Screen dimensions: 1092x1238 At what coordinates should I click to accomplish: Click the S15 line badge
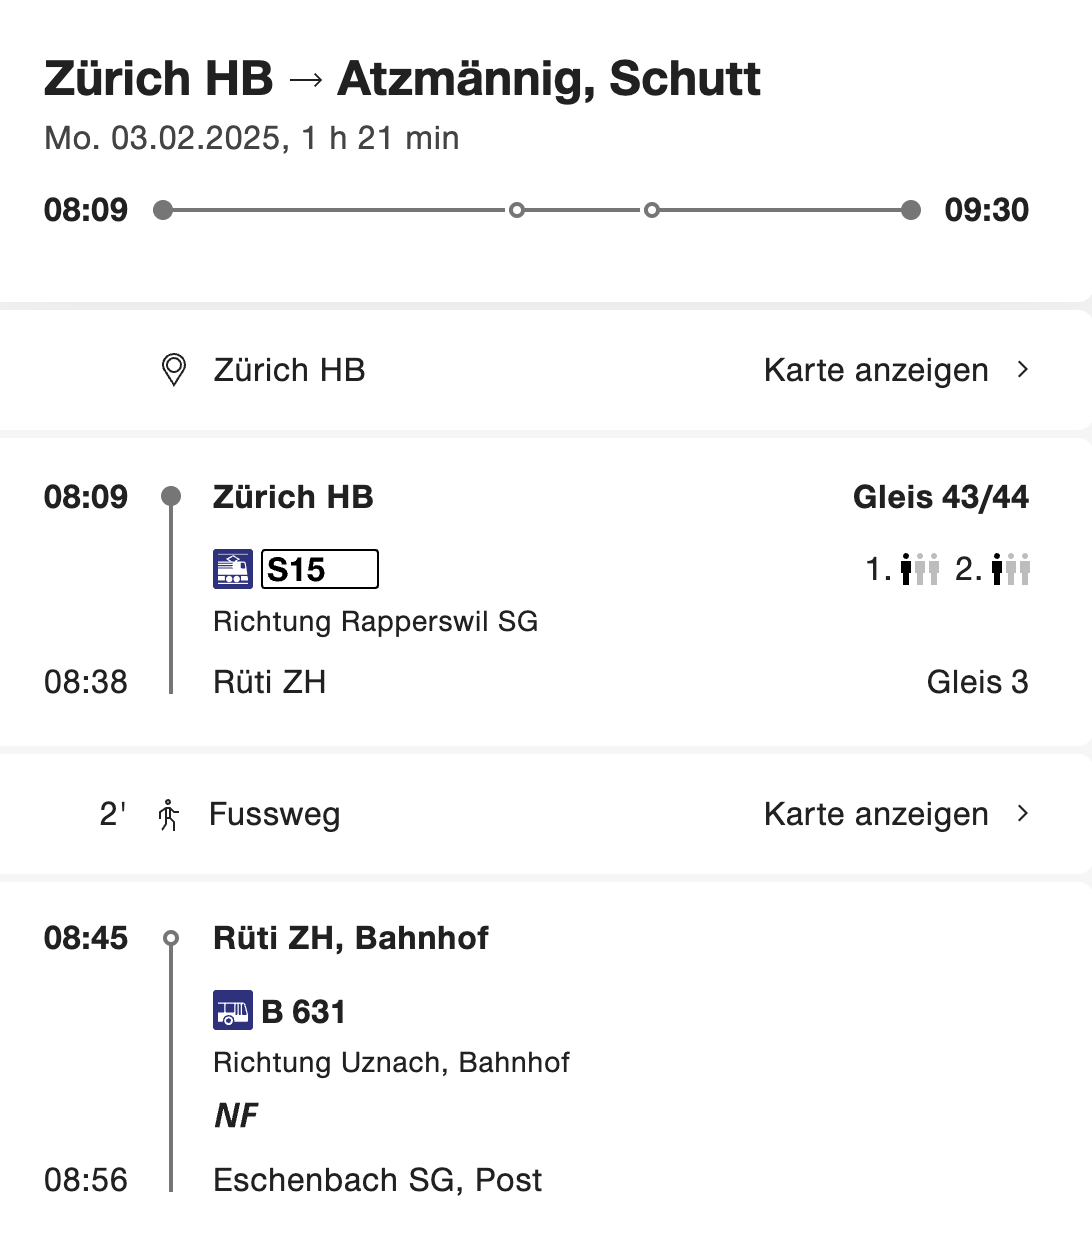tap(320, 569)
